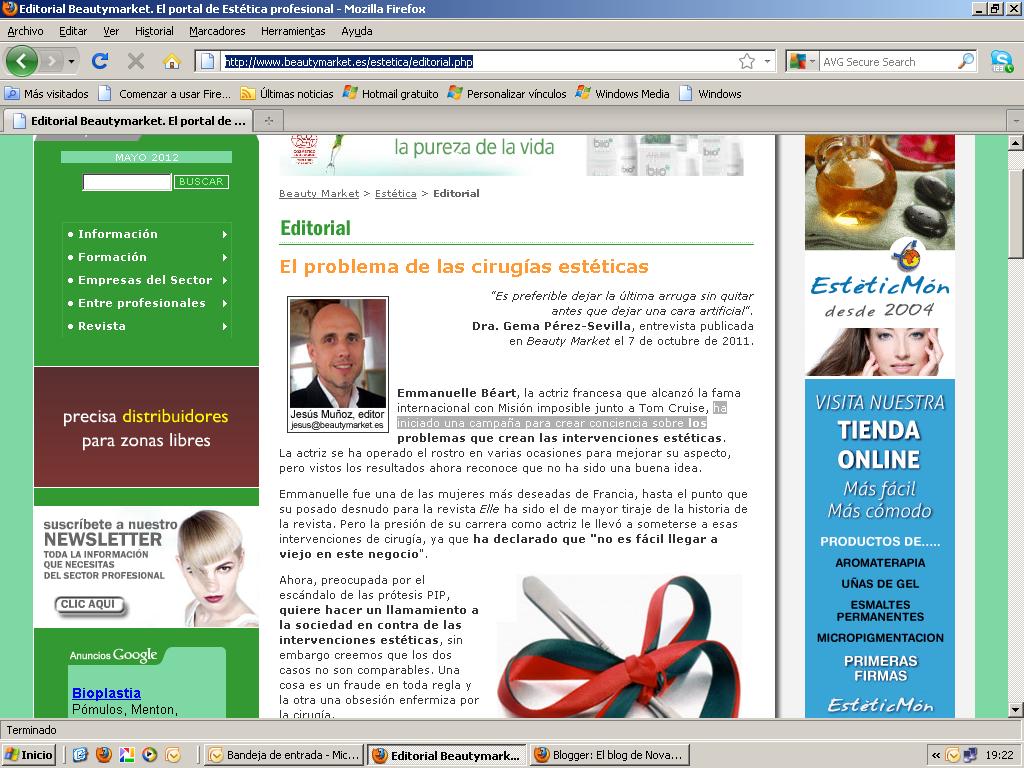Screen dimensions: 1024x768
Task: Launch Firefox from quick launch
Action: pyautogui.click(x=103, y=755)
